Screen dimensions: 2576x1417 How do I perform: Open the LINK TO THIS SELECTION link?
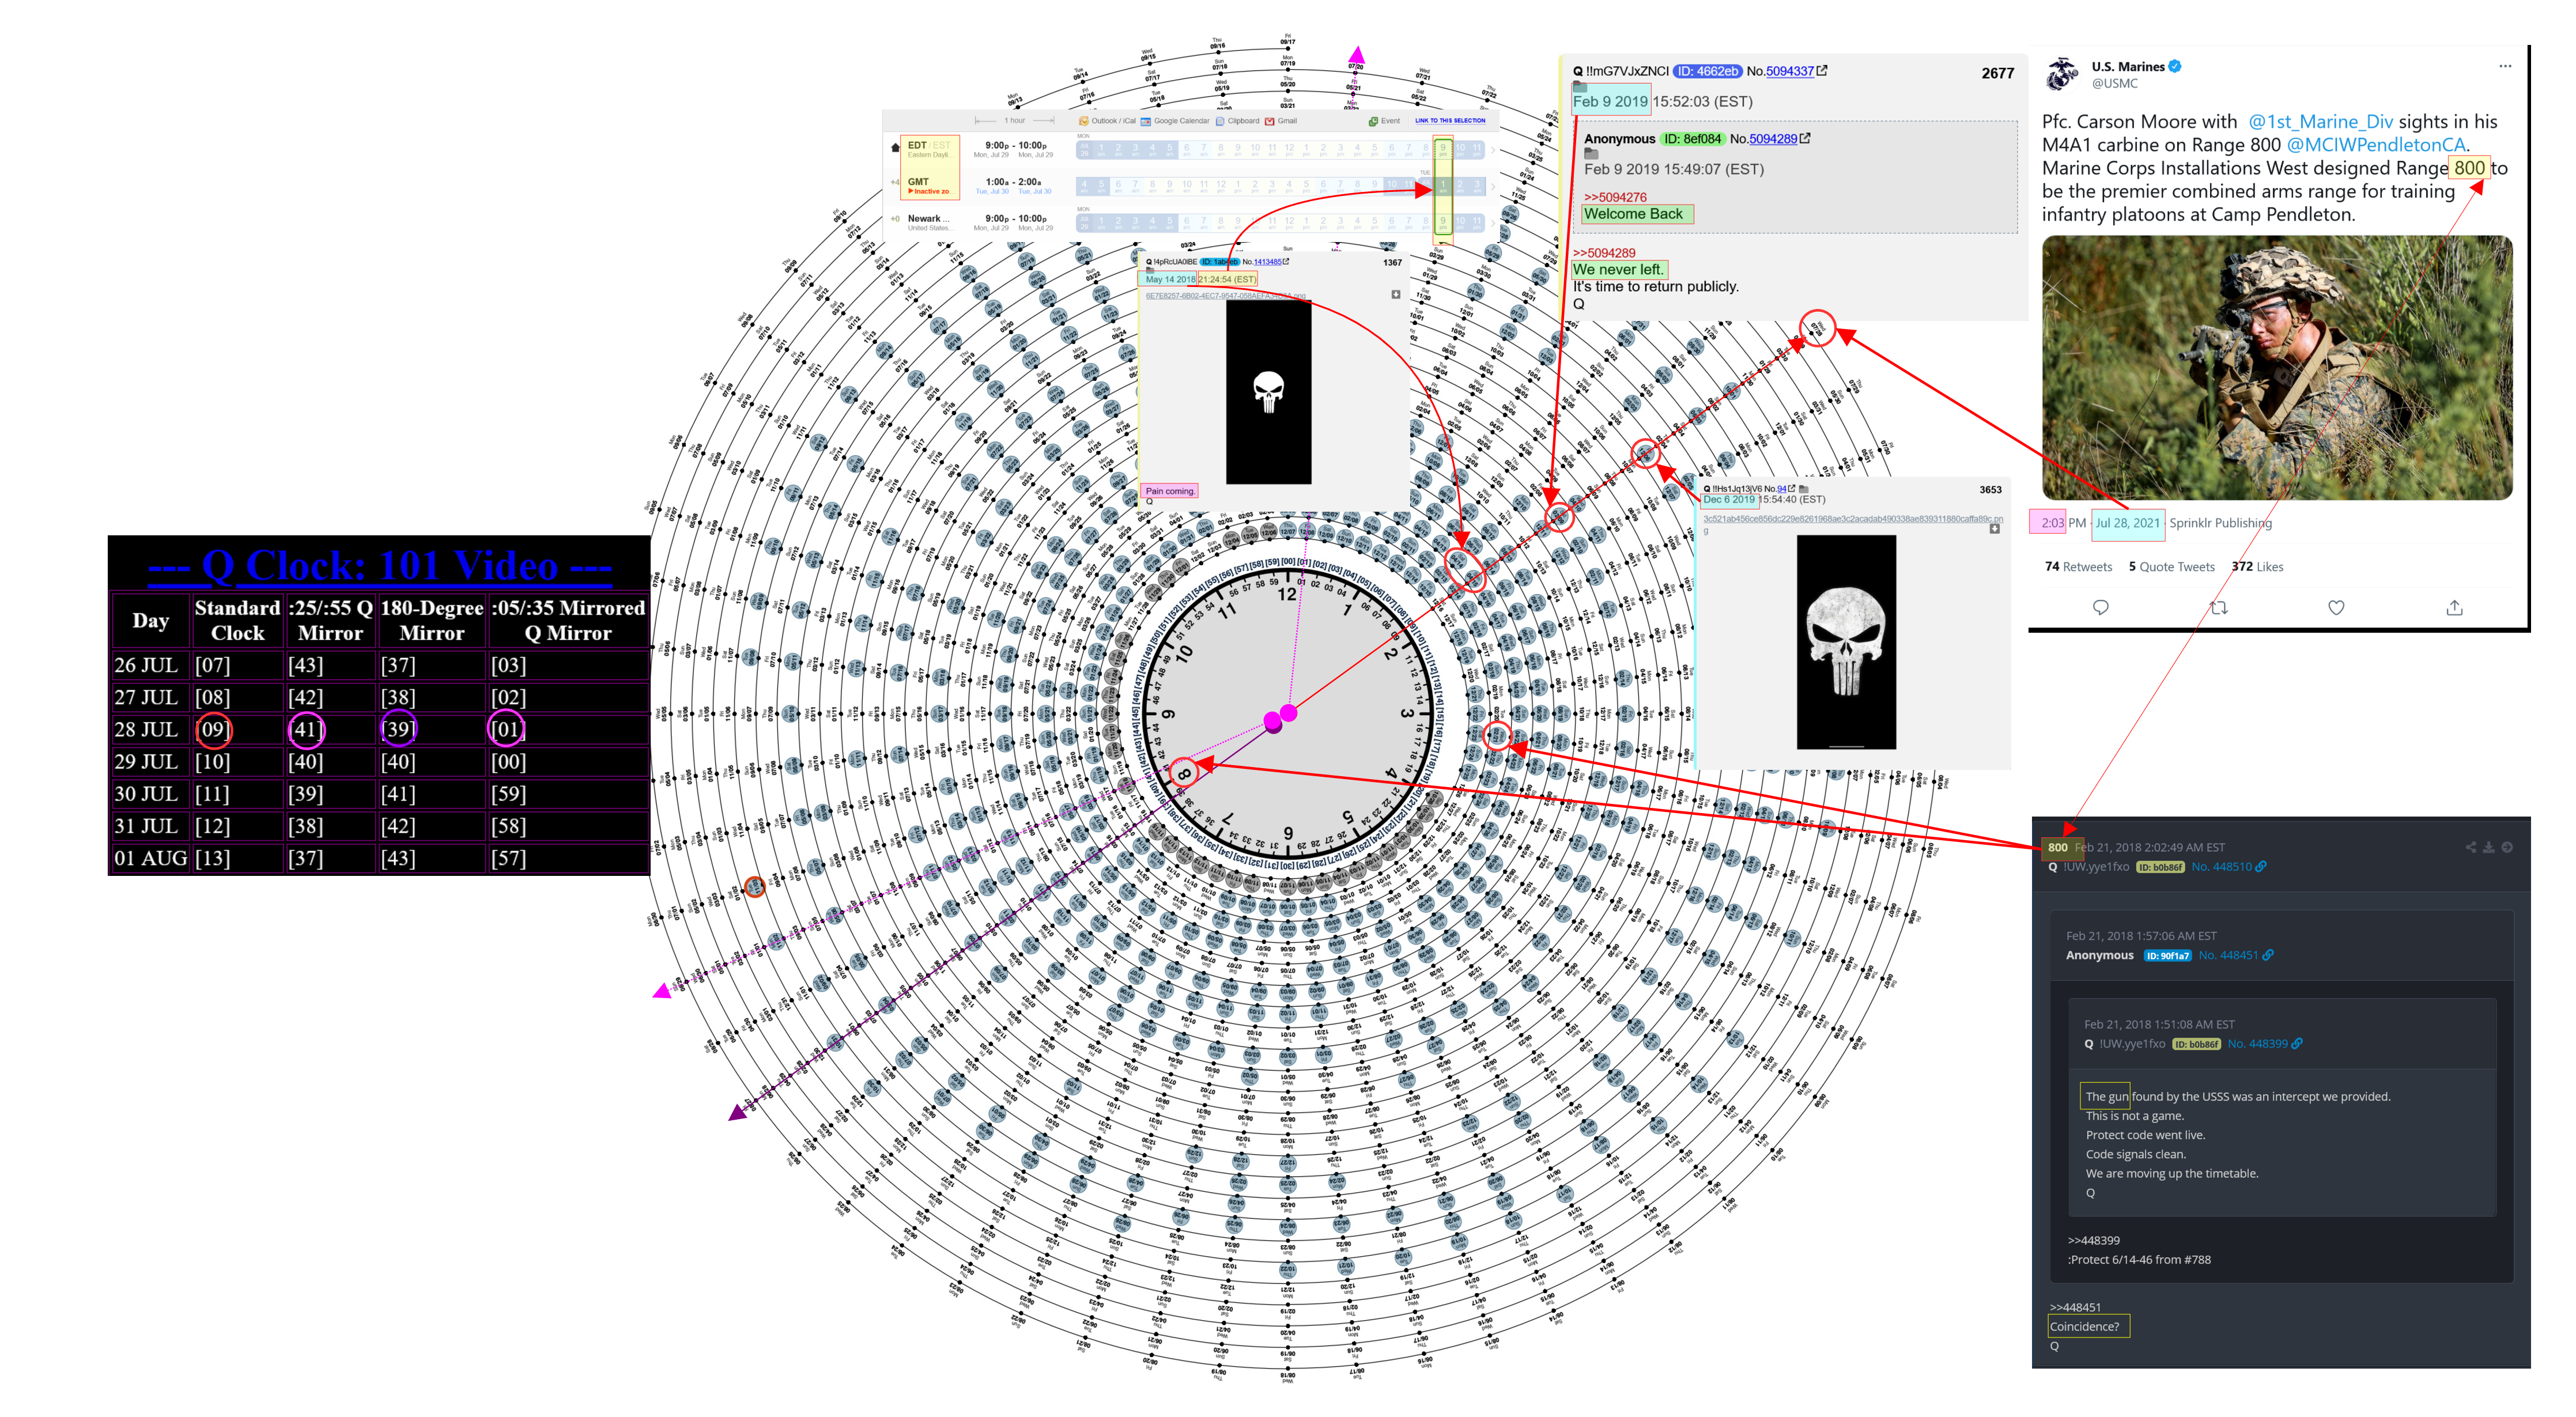(x=1450, y=121)
